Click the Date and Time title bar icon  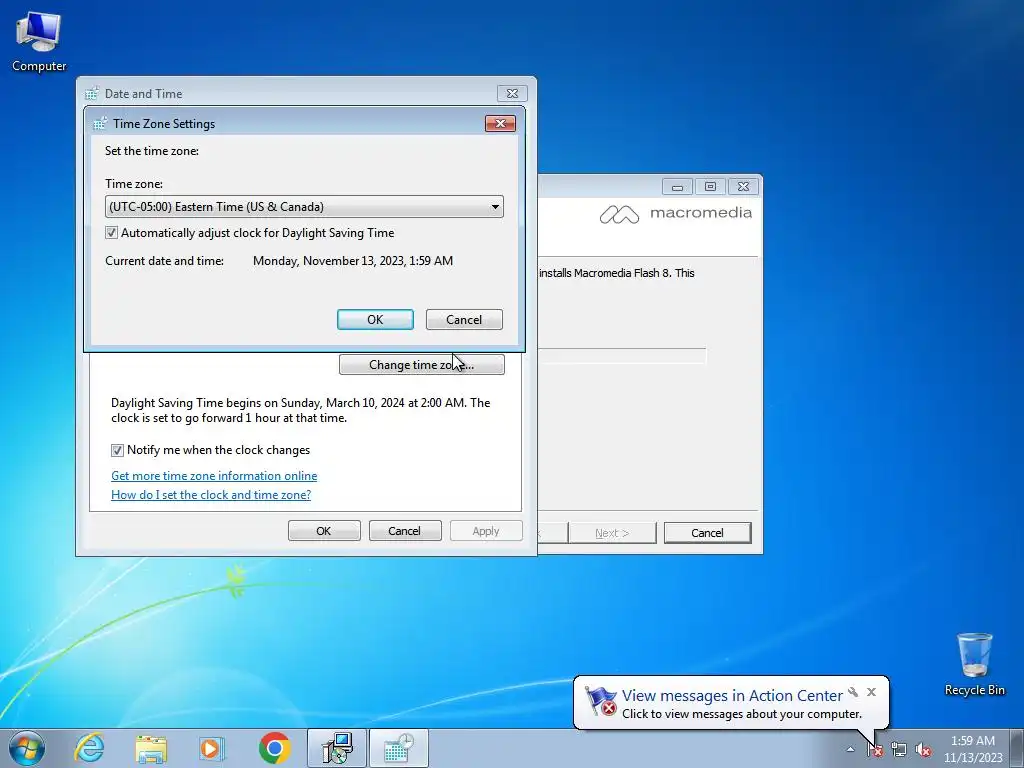click(x=92, y=93)
